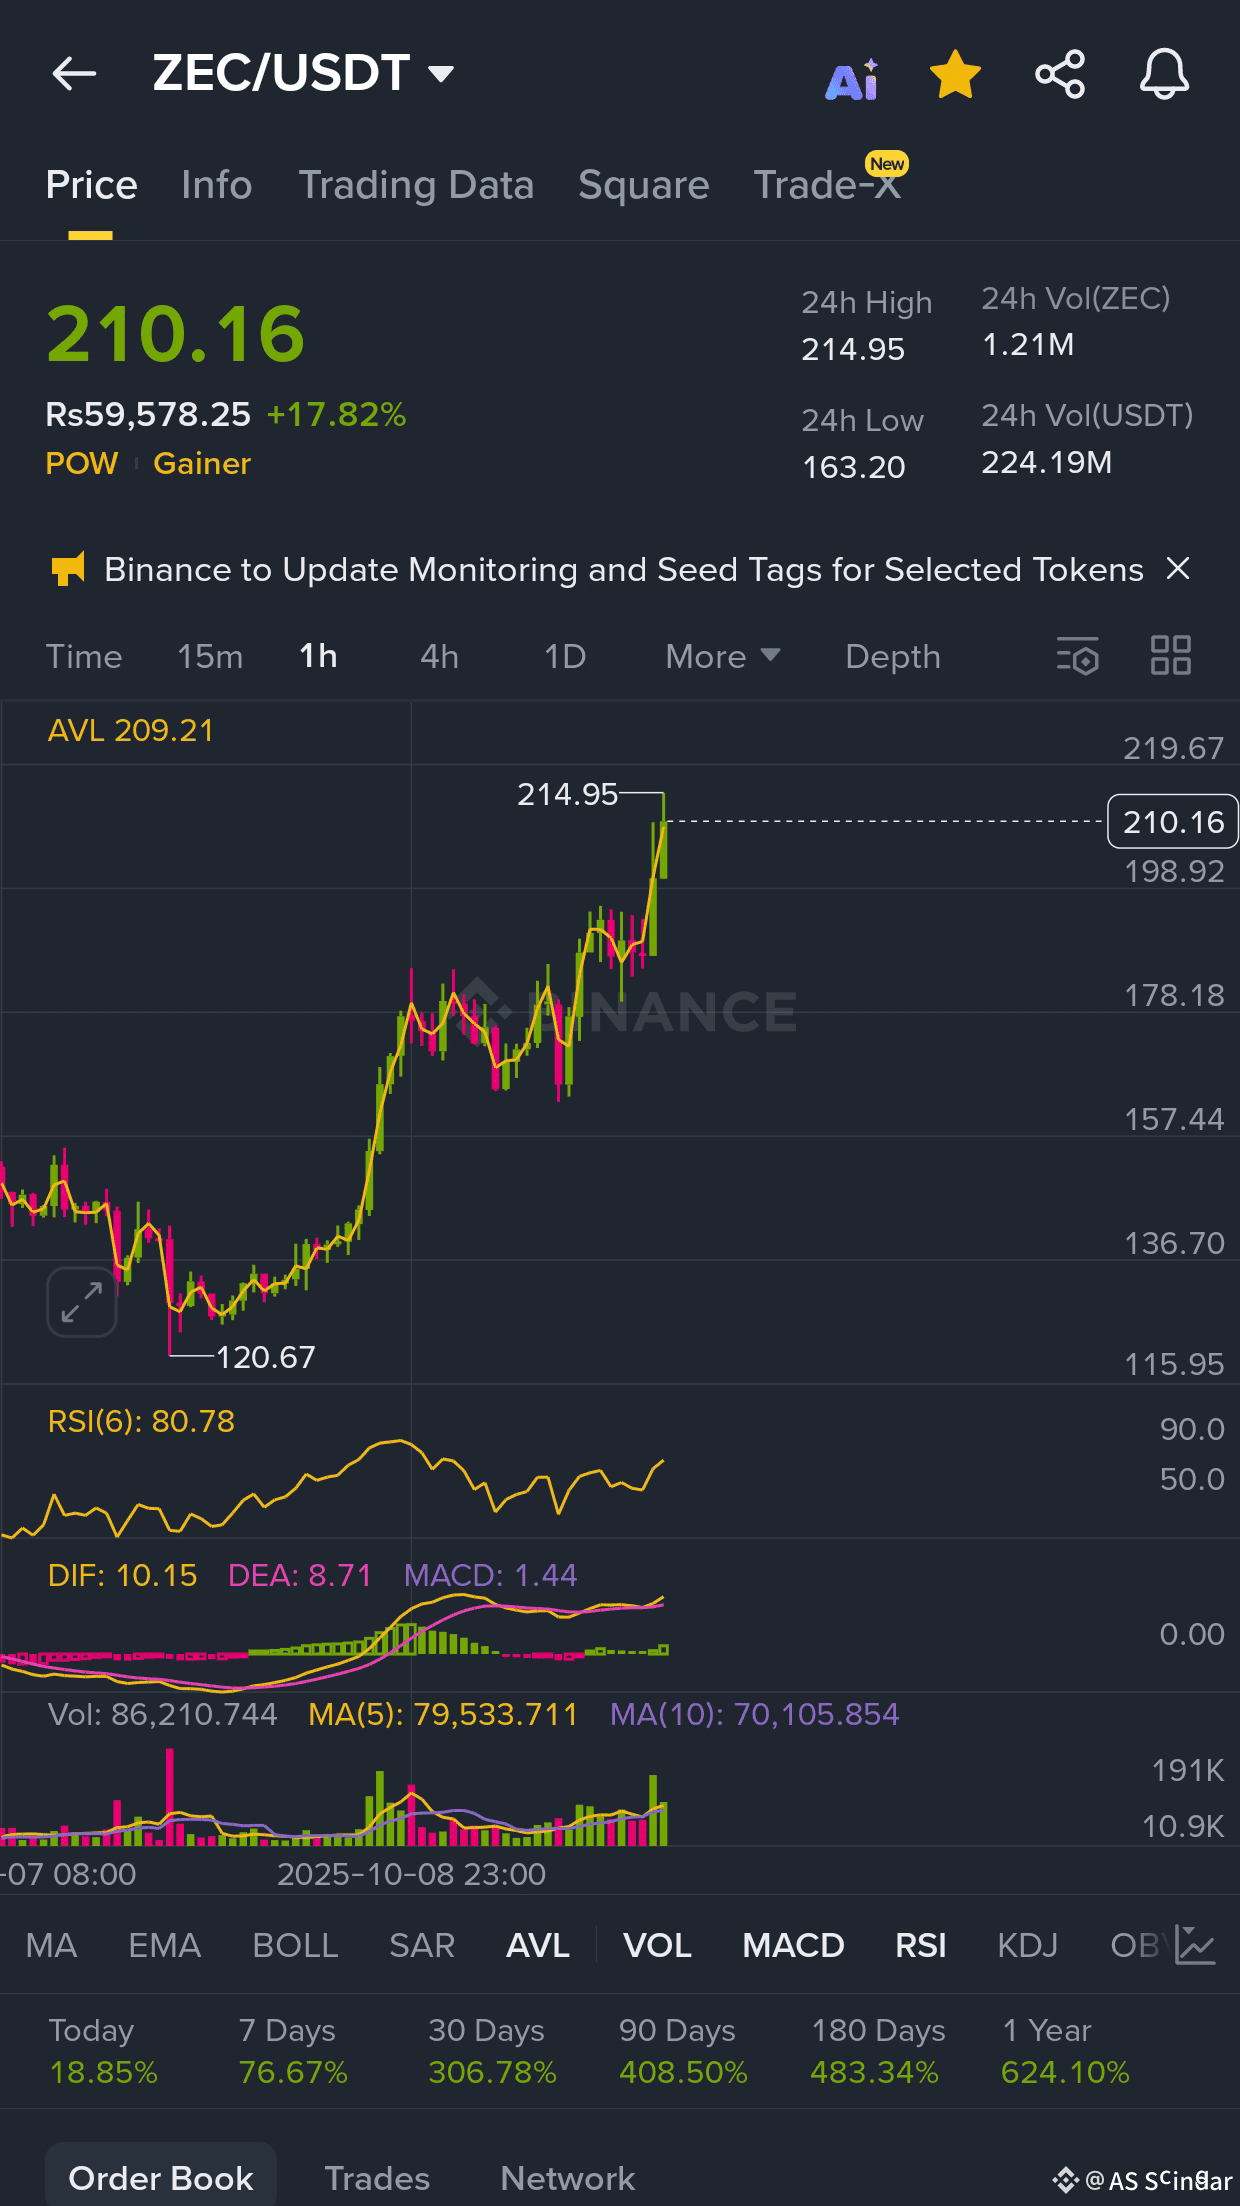Tap the megaphone announcement icon
The width and height of the screenshot is (1240, 2206).
tap(68, 570)
